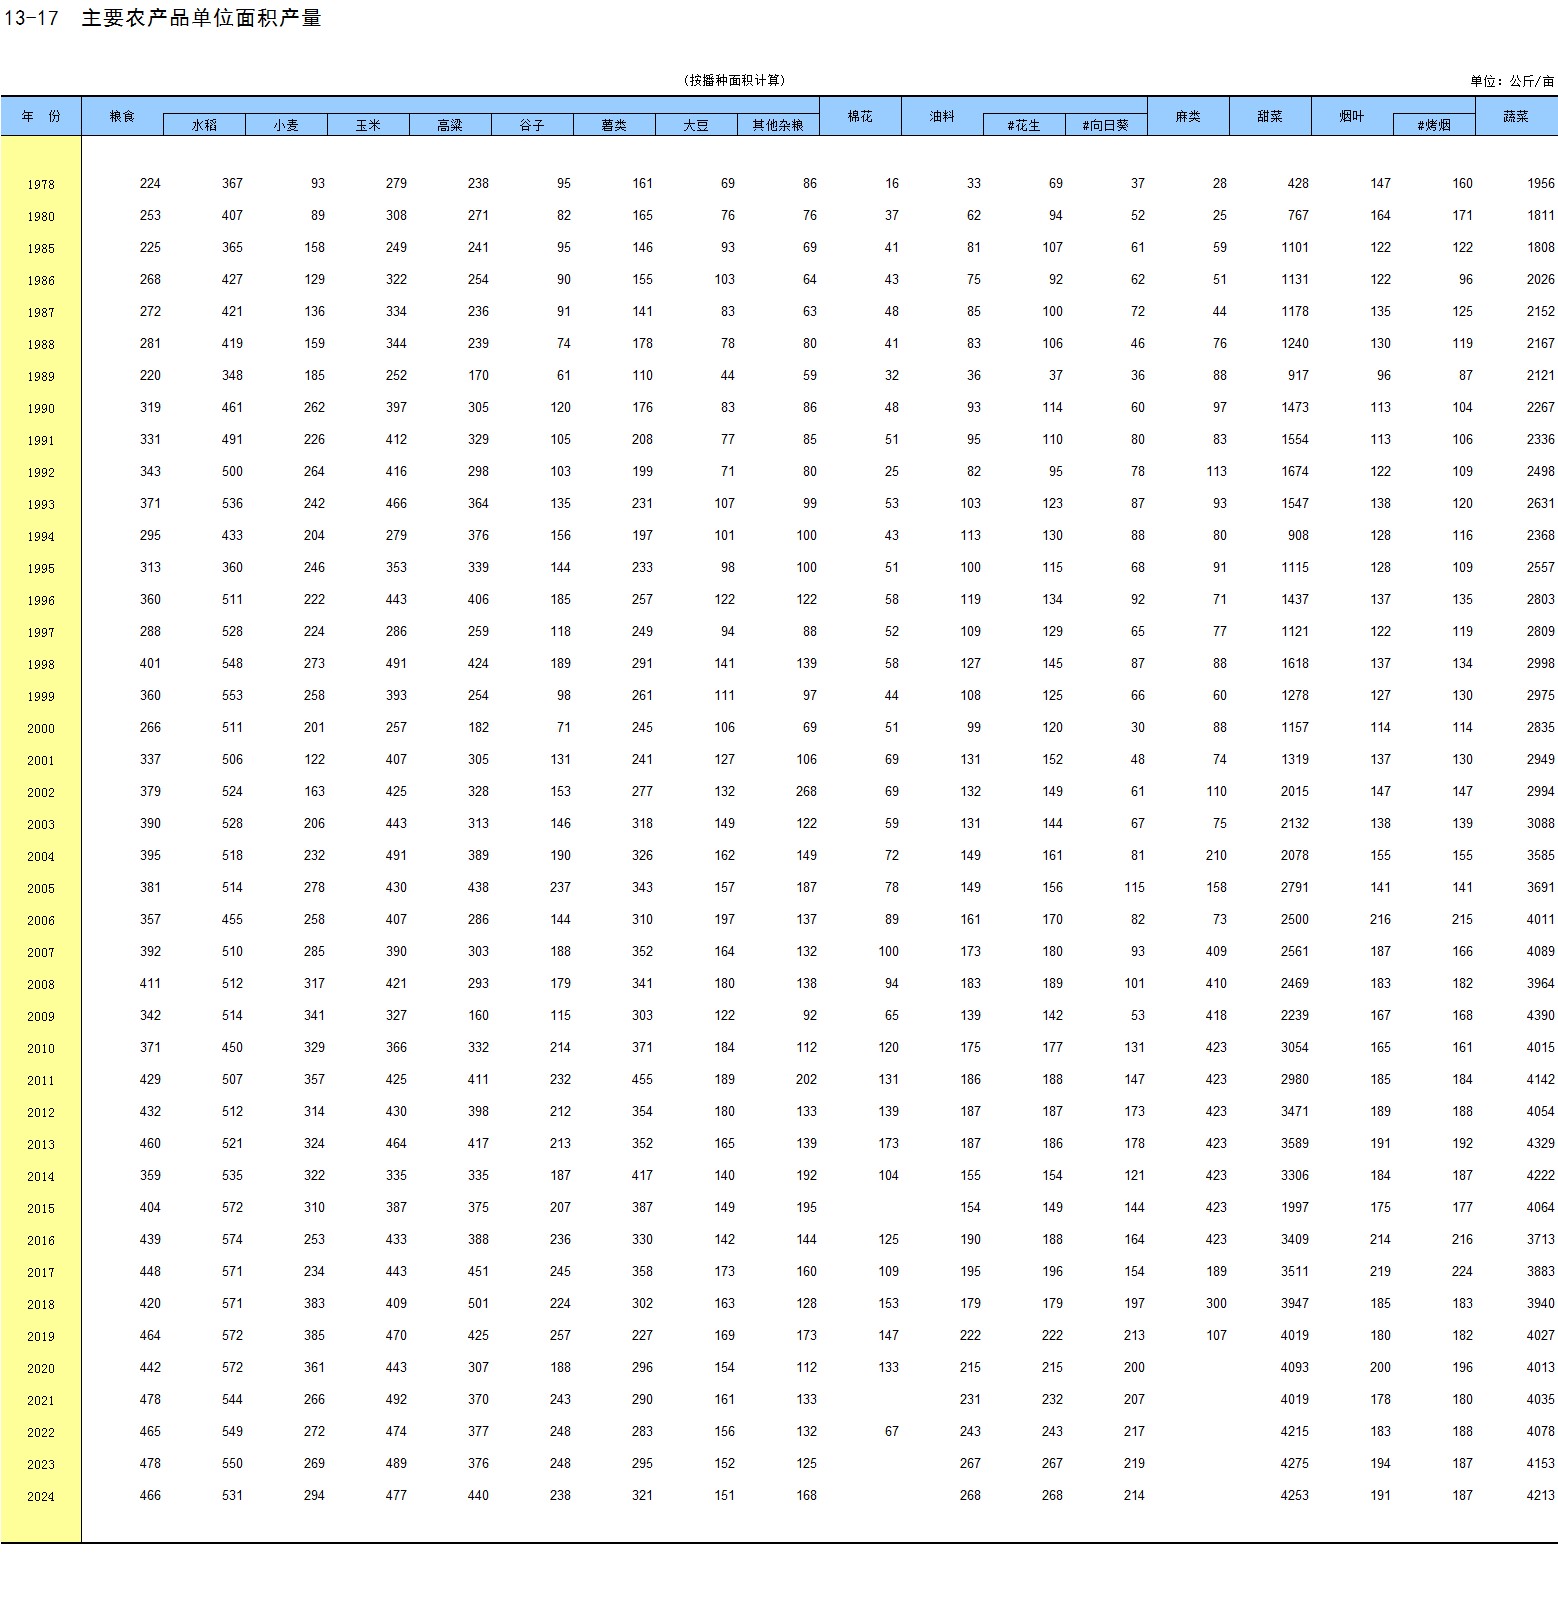Click the 甜菜 column header

[x=1270, y=116]
